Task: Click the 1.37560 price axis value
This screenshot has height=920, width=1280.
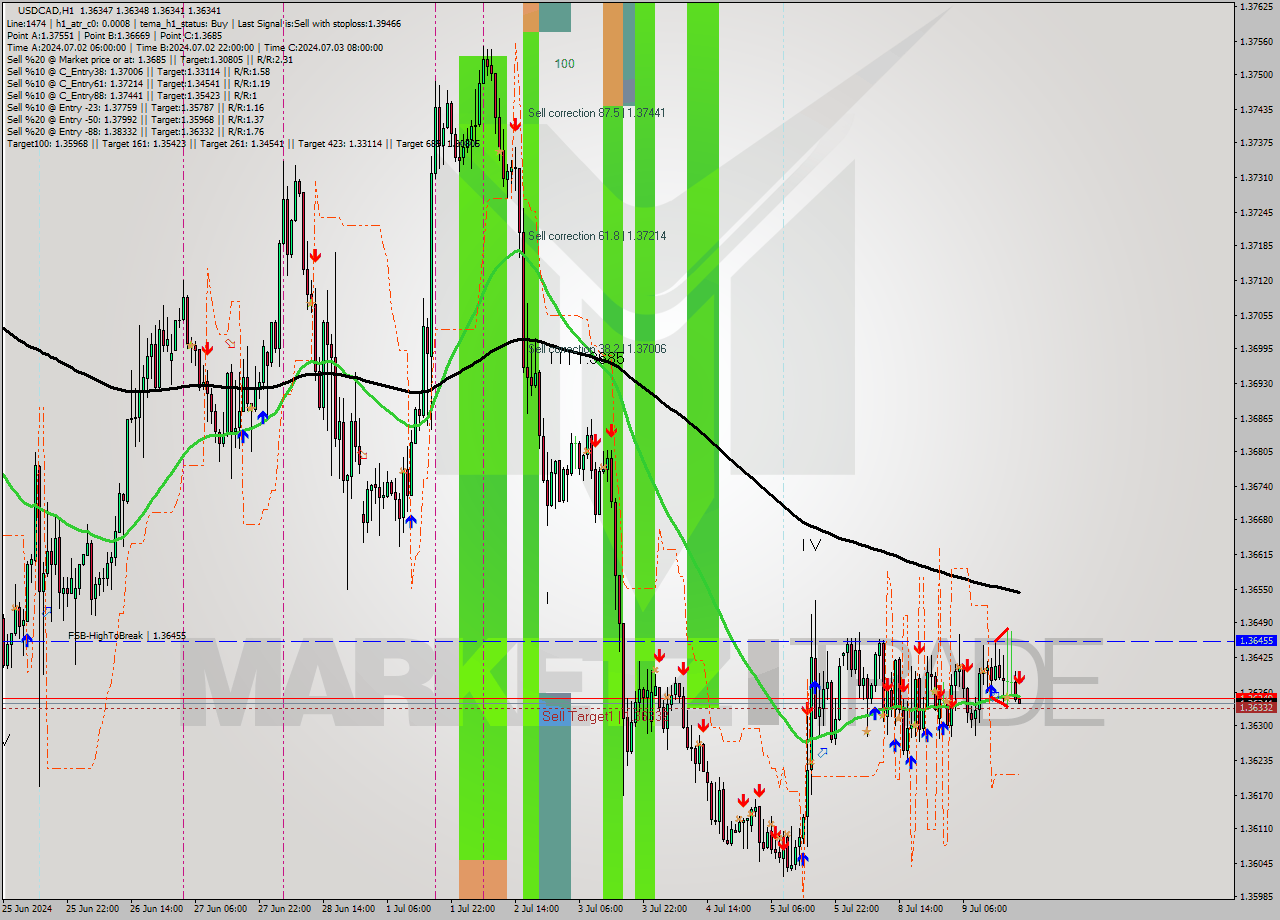Action: point(1256,41)
